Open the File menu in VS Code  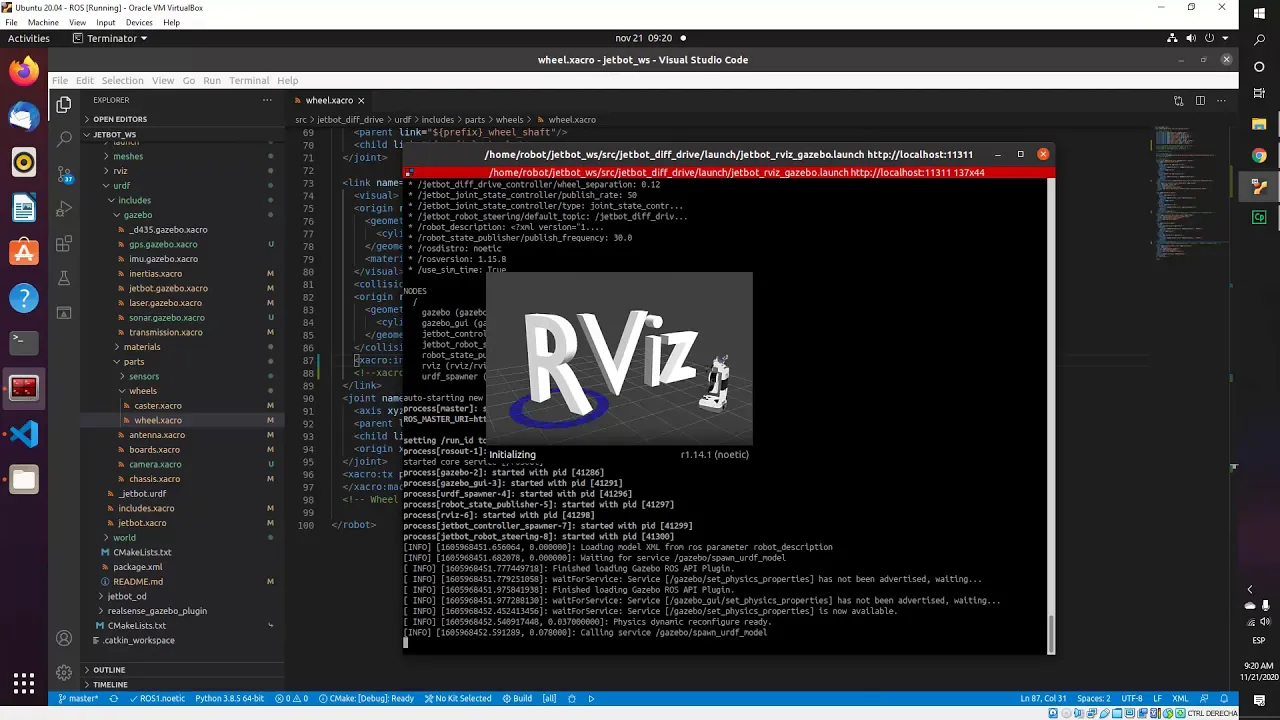click(60, 80)
